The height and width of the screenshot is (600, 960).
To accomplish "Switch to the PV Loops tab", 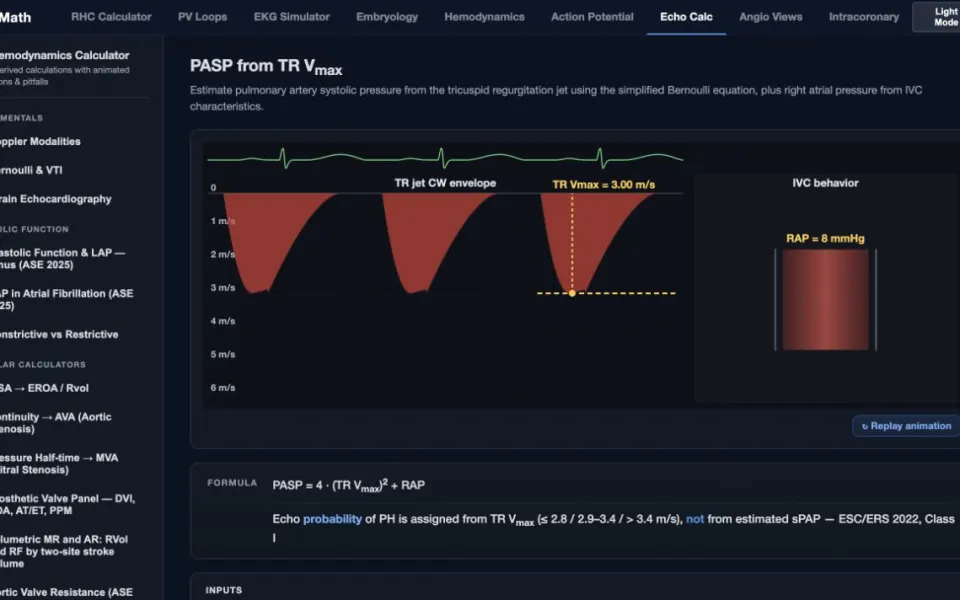I will [x=203, y=17].
